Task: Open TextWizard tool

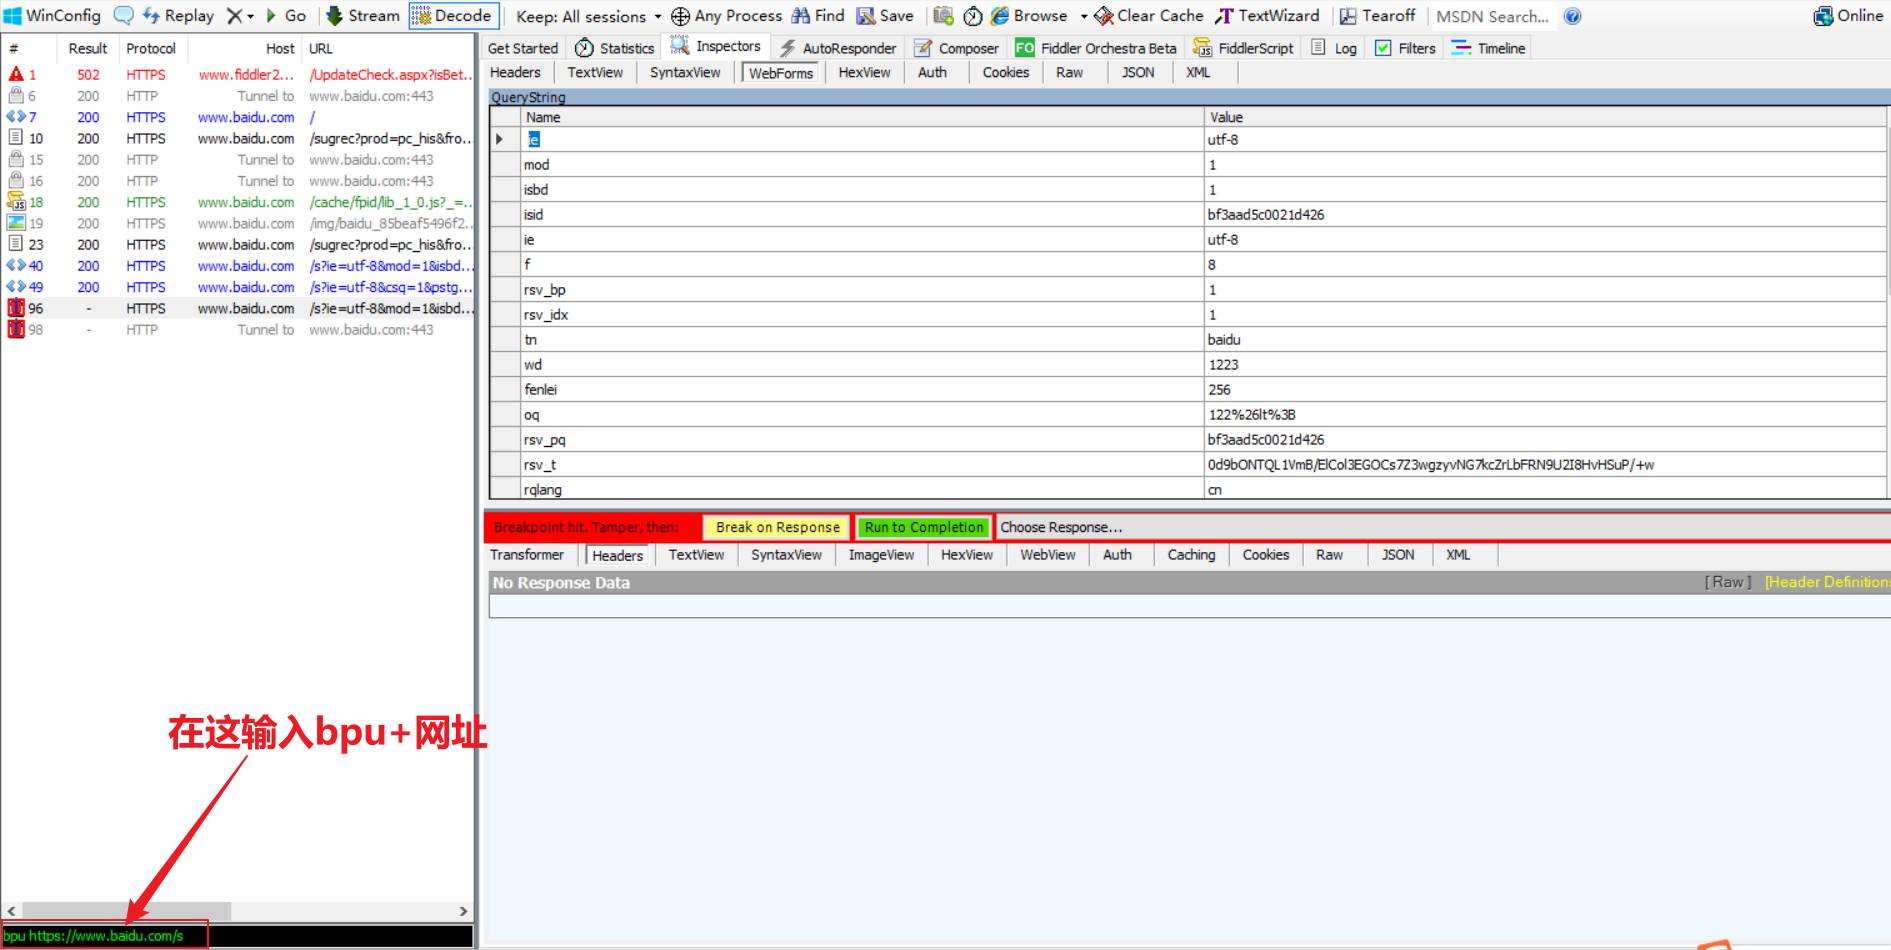Action: [x=1268, y=16]
